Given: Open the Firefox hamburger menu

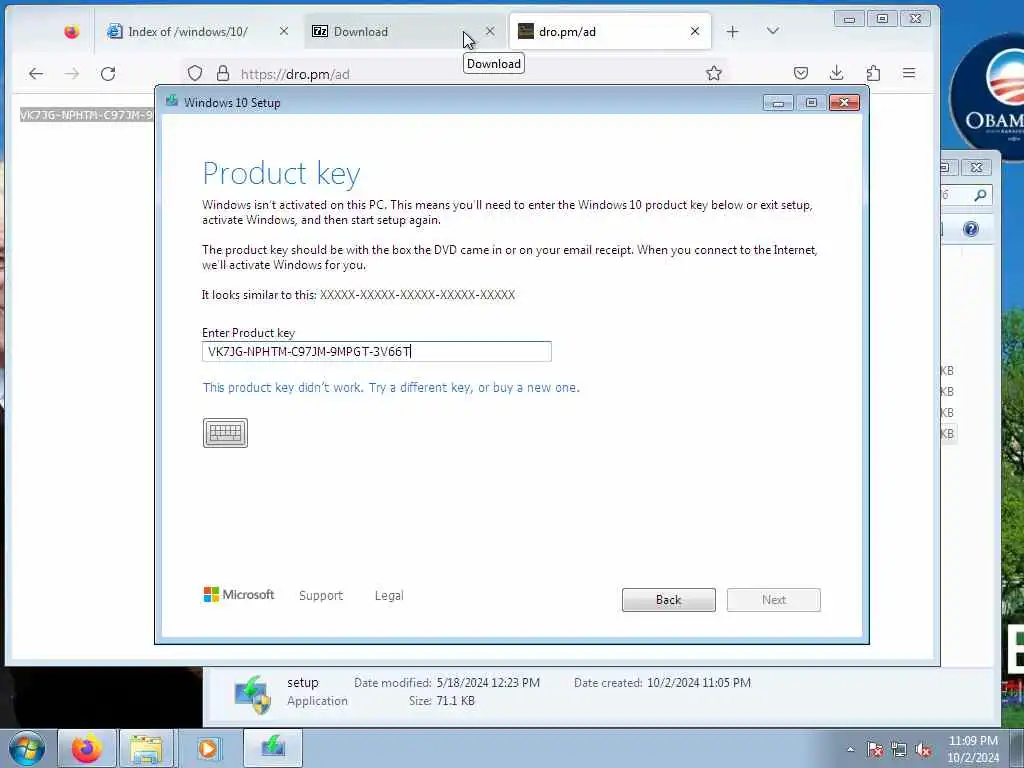Looking at the screenshot, I should point(909,72).
